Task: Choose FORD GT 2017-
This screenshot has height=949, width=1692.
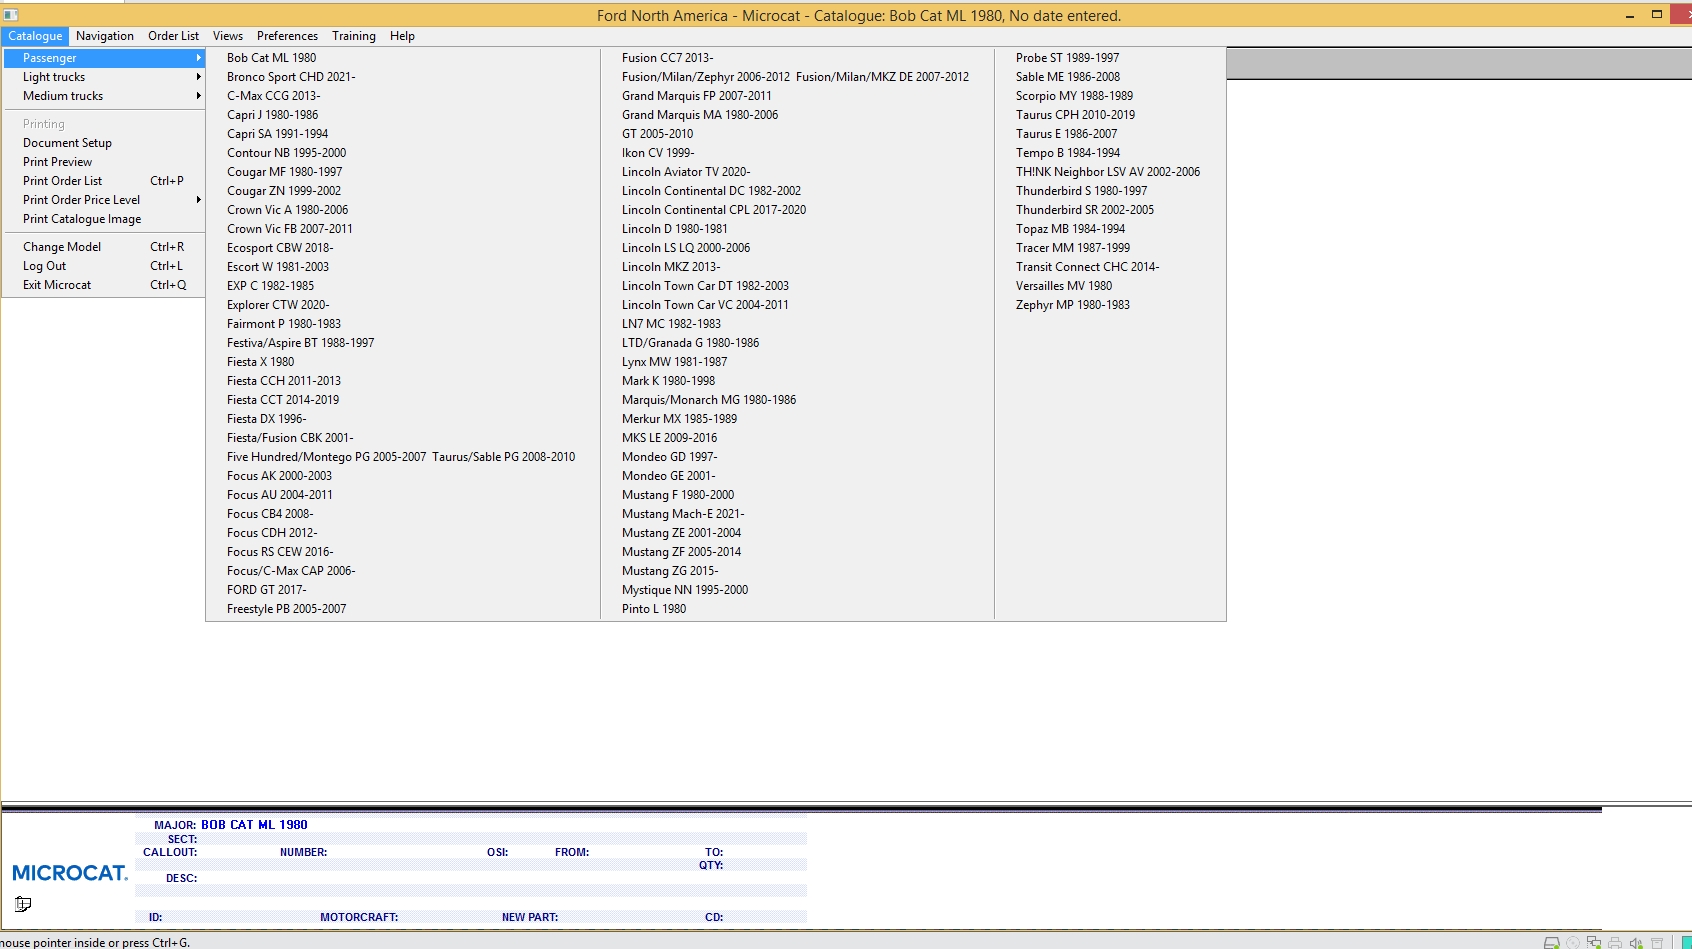Action: pos(266,590)
